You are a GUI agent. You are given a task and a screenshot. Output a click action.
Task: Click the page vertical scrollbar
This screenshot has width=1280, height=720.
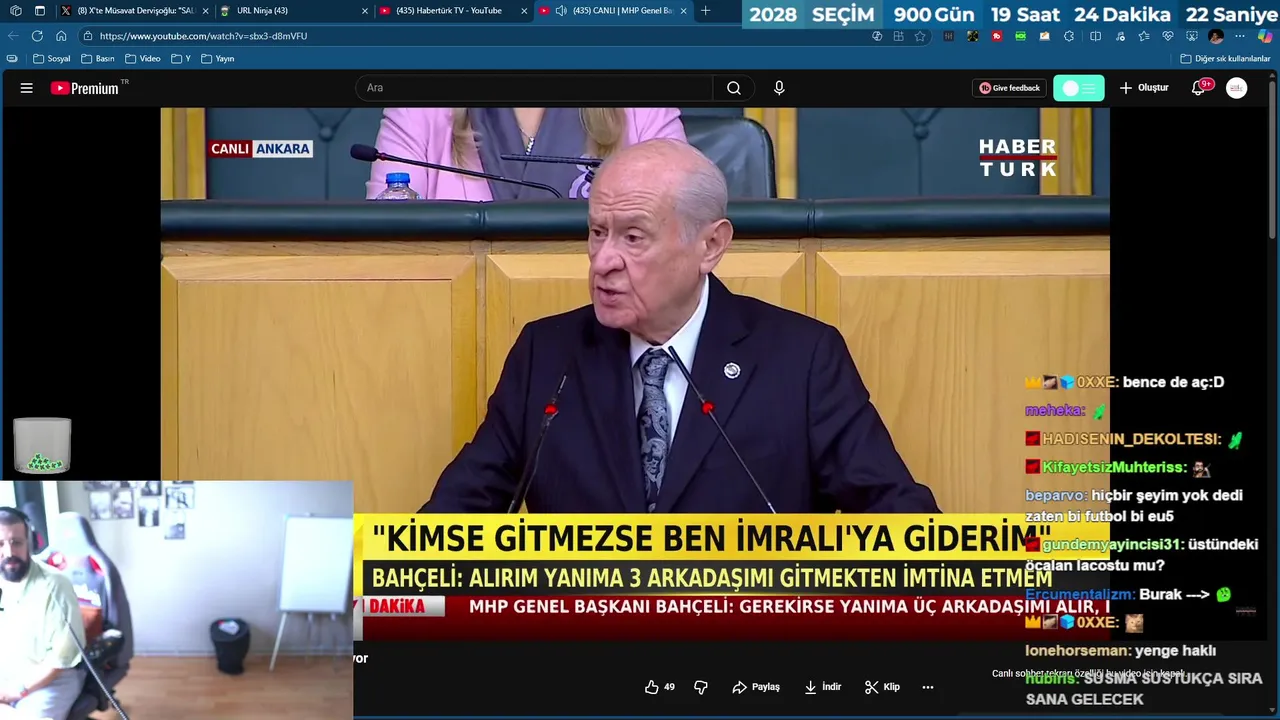point(1273,160)
